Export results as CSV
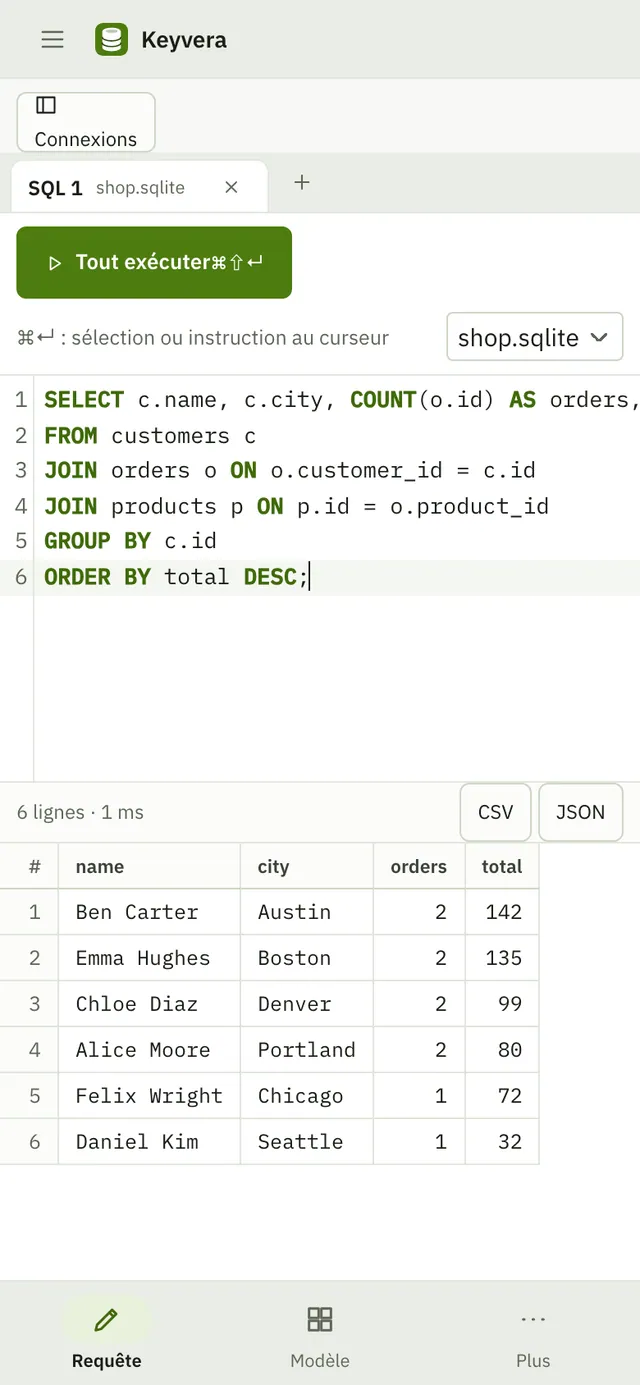 [495, 812]
